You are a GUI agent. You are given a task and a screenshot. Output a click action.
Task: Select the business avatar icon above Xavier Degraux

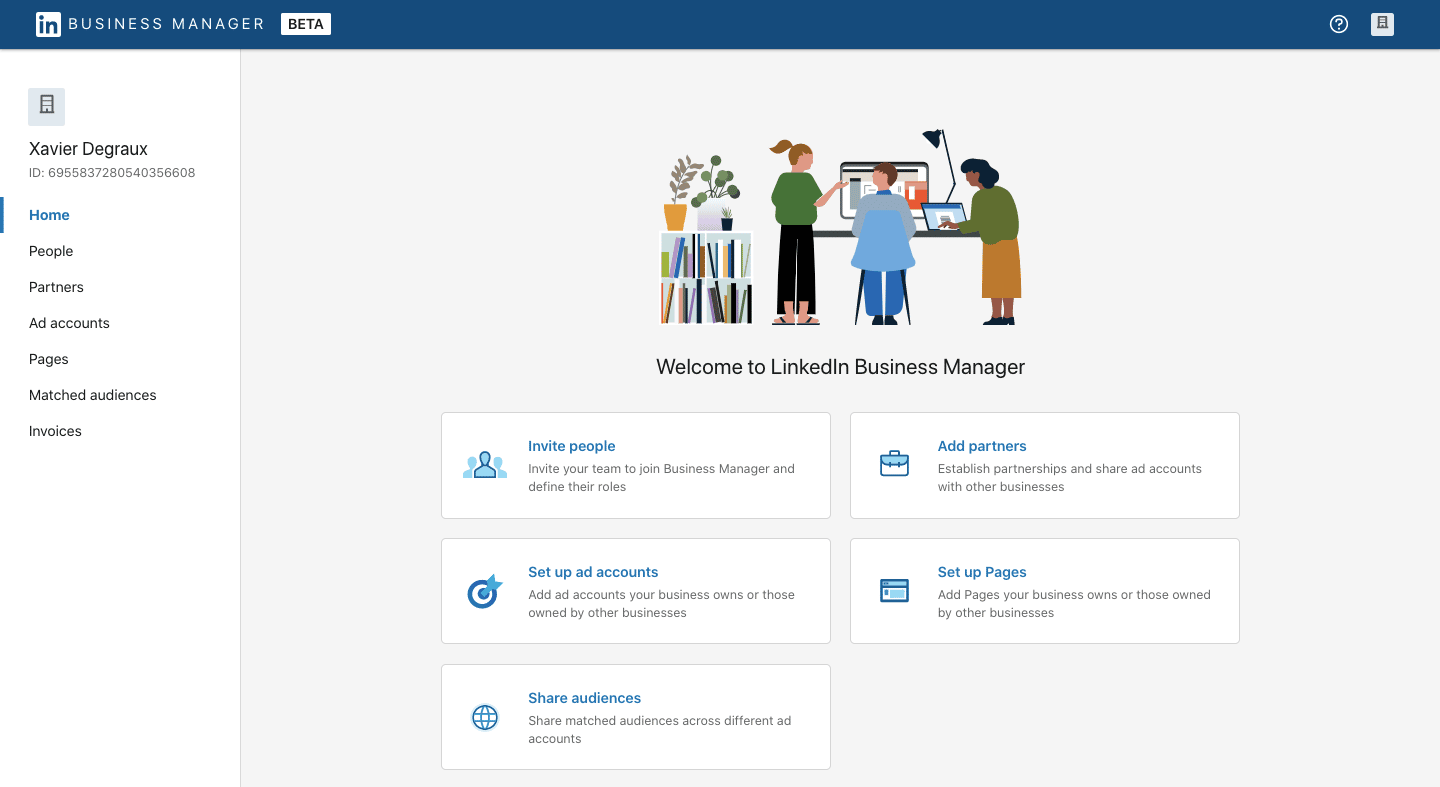46,106
